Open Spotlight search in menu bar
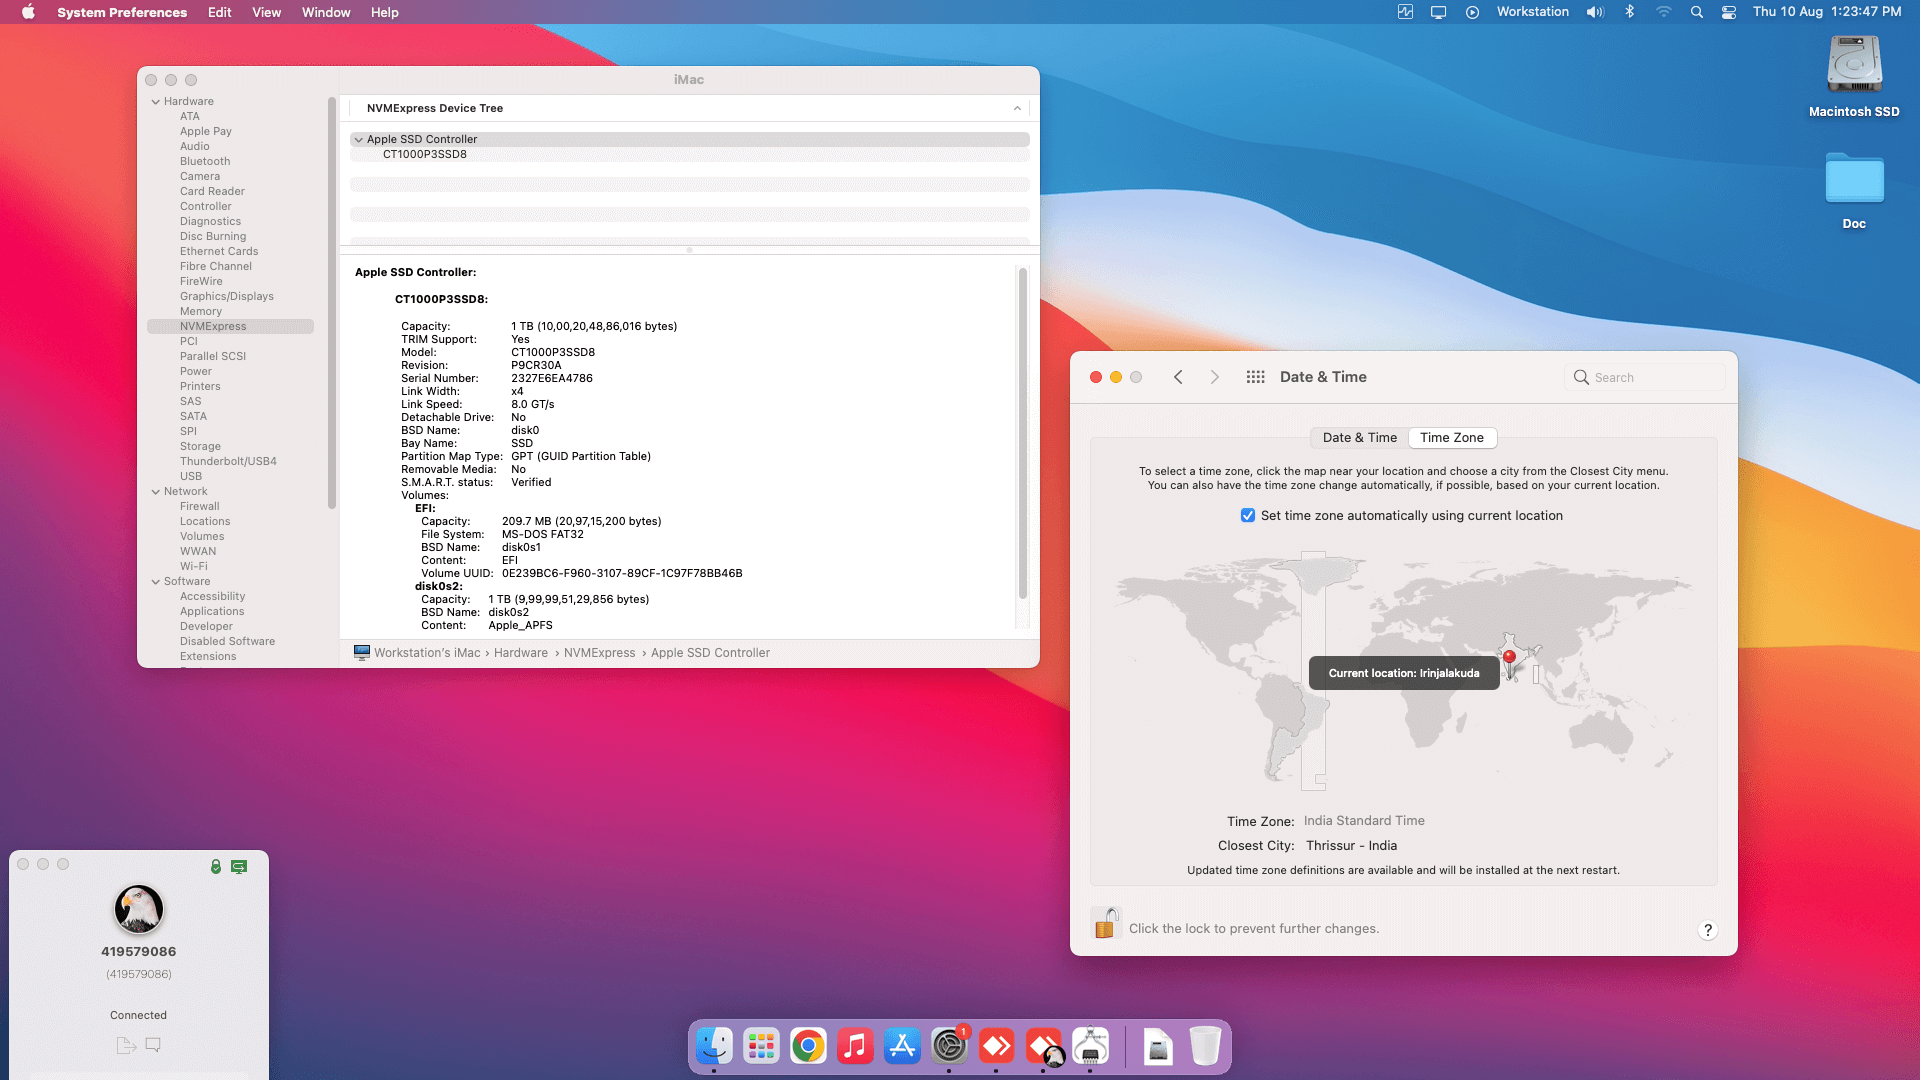 click(1697, 12)
